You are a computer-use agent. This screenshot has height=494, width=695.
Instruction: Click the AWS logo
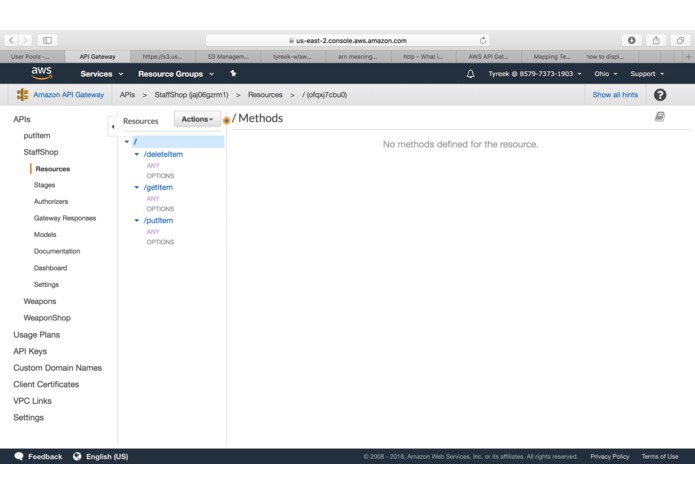[42, 73]
